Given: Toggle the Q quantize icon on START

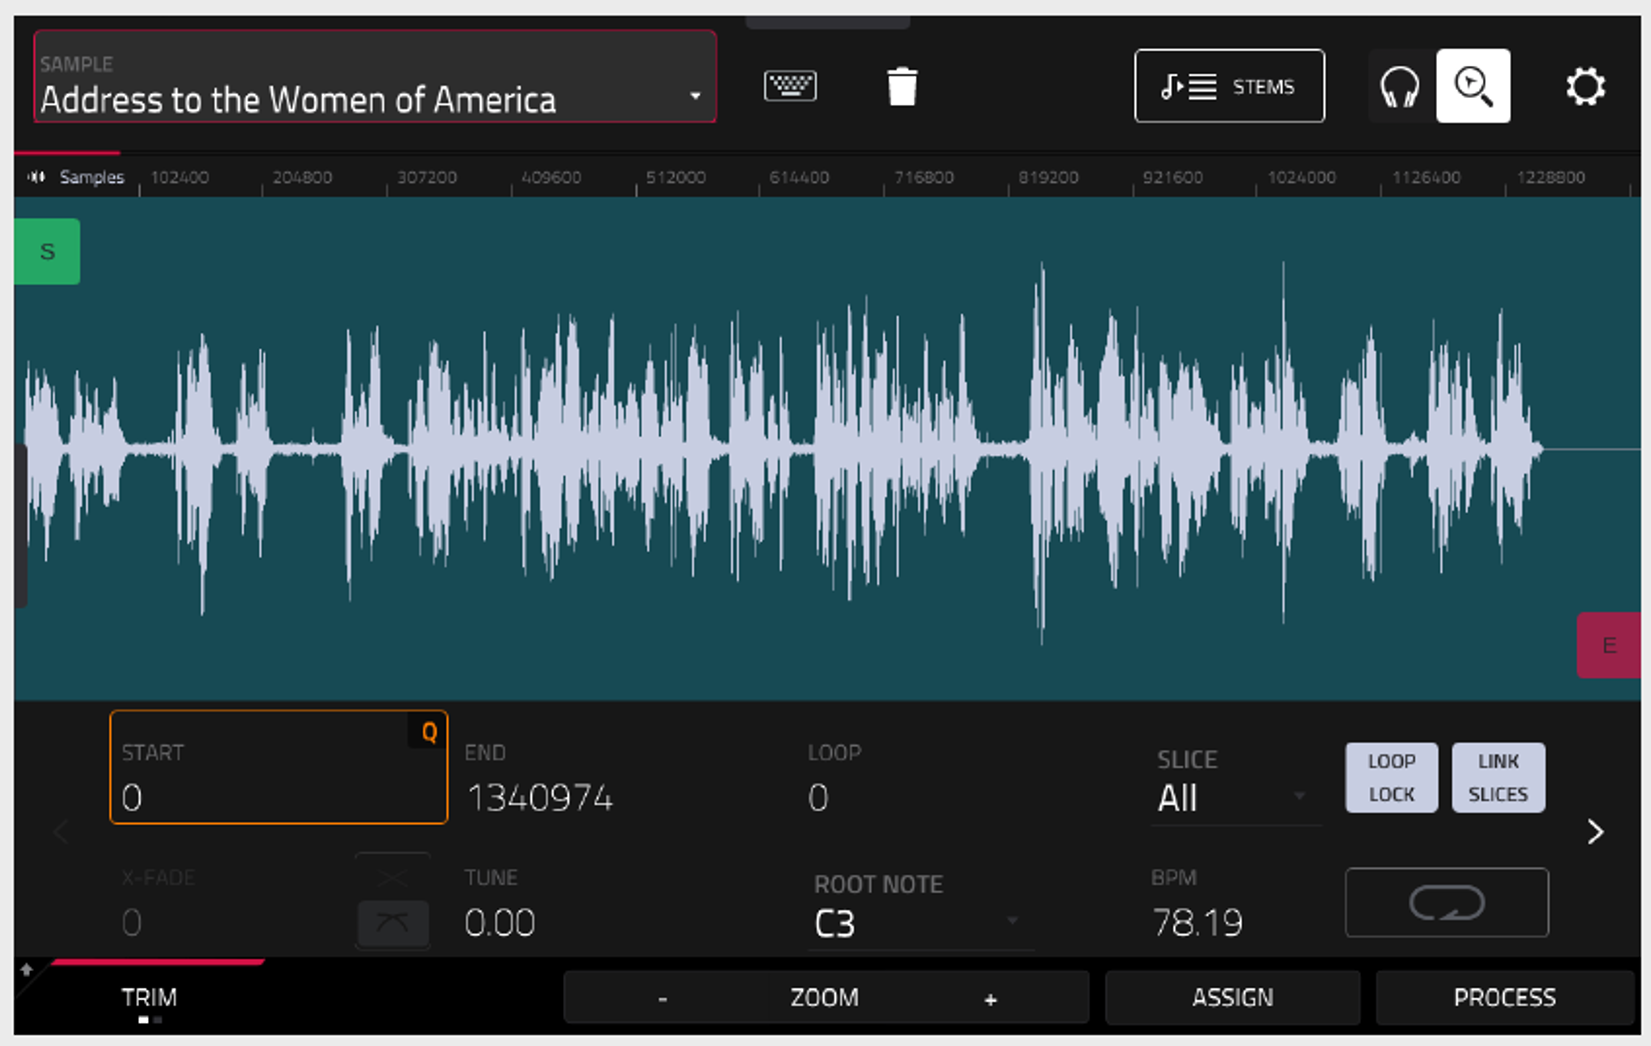Looking at the screenshot, I should 429,732.
